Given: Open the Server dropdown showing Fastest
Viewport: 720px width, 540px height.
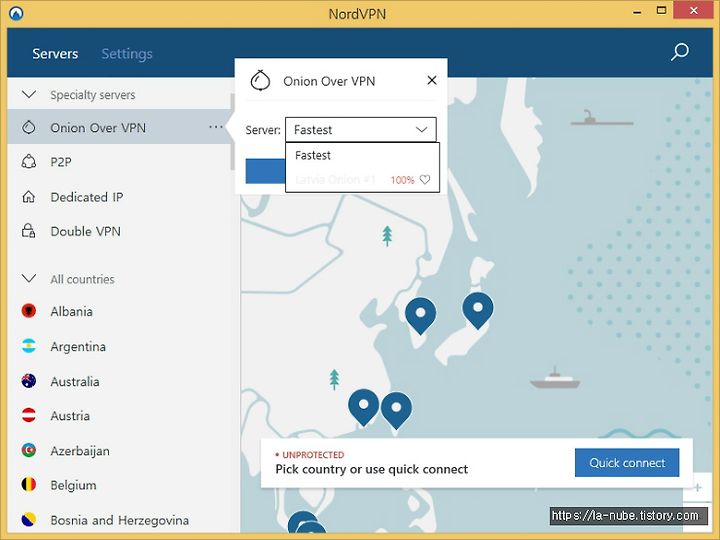Looking at the screenshot, I should (x=360, y=129).
